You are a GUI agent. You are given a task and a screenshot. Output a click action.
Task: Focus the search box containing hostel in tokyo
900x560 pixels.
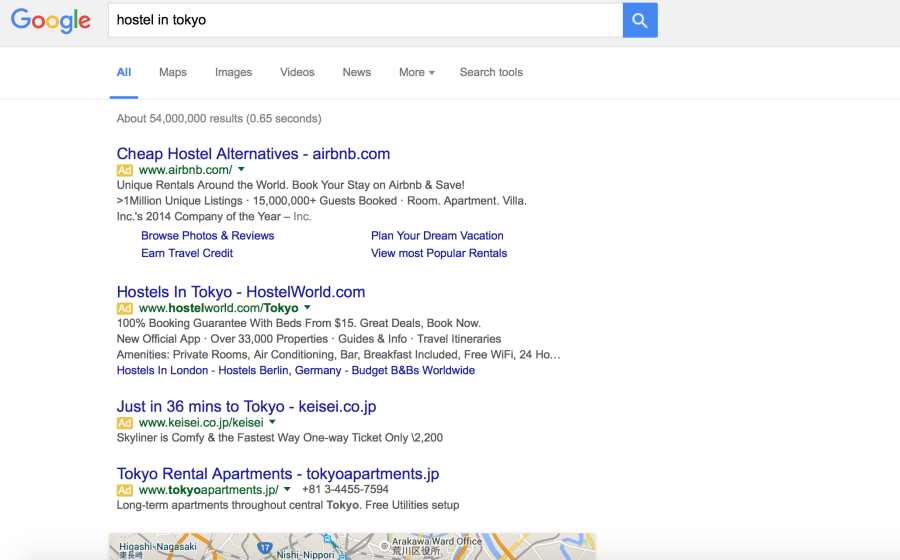(x=366, y=21)
